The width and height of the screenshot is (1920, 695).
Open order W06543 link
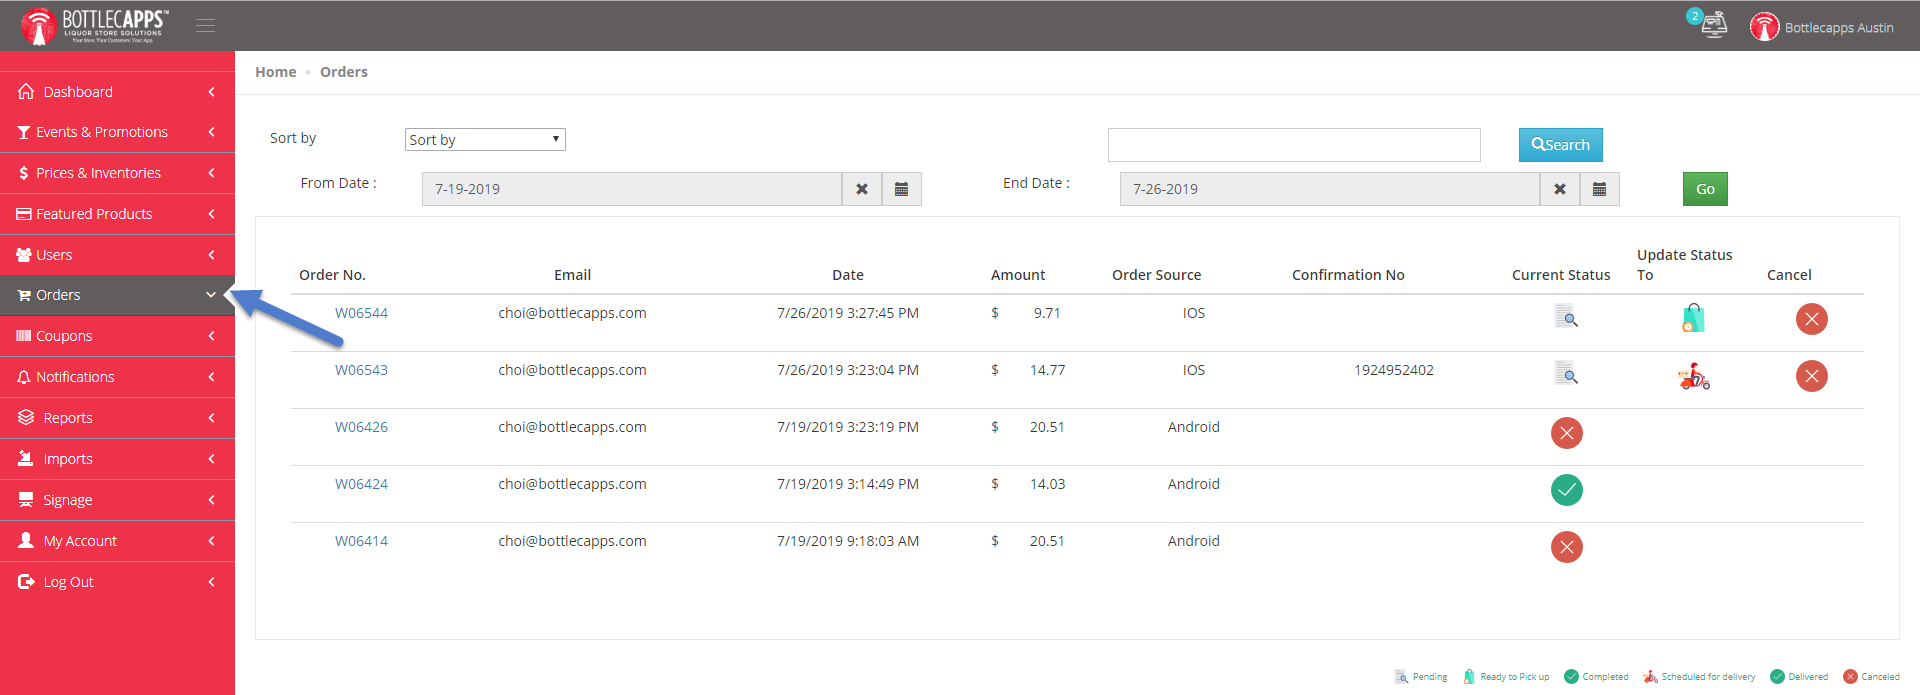(361, 370)
